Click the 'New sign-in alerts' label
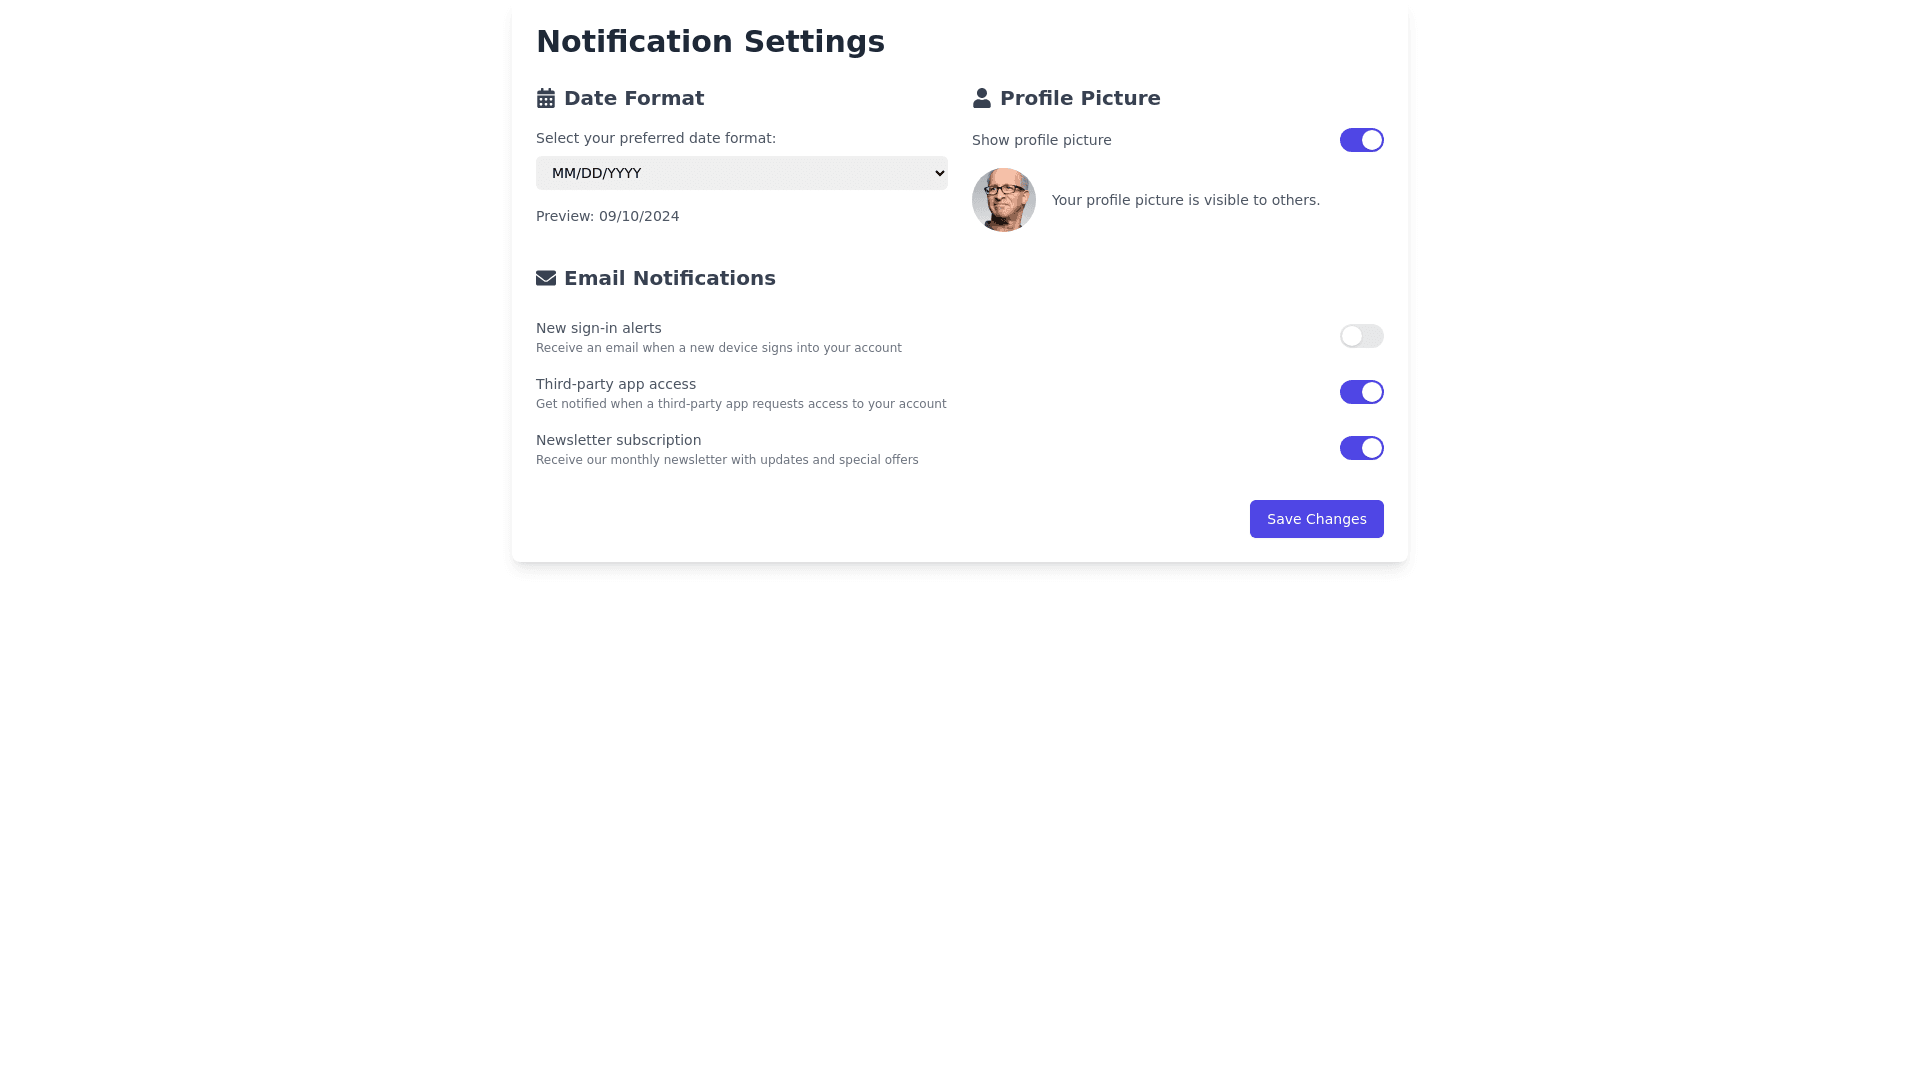The width and height of the screenshot is (1920, 1080). pos(598,328)
